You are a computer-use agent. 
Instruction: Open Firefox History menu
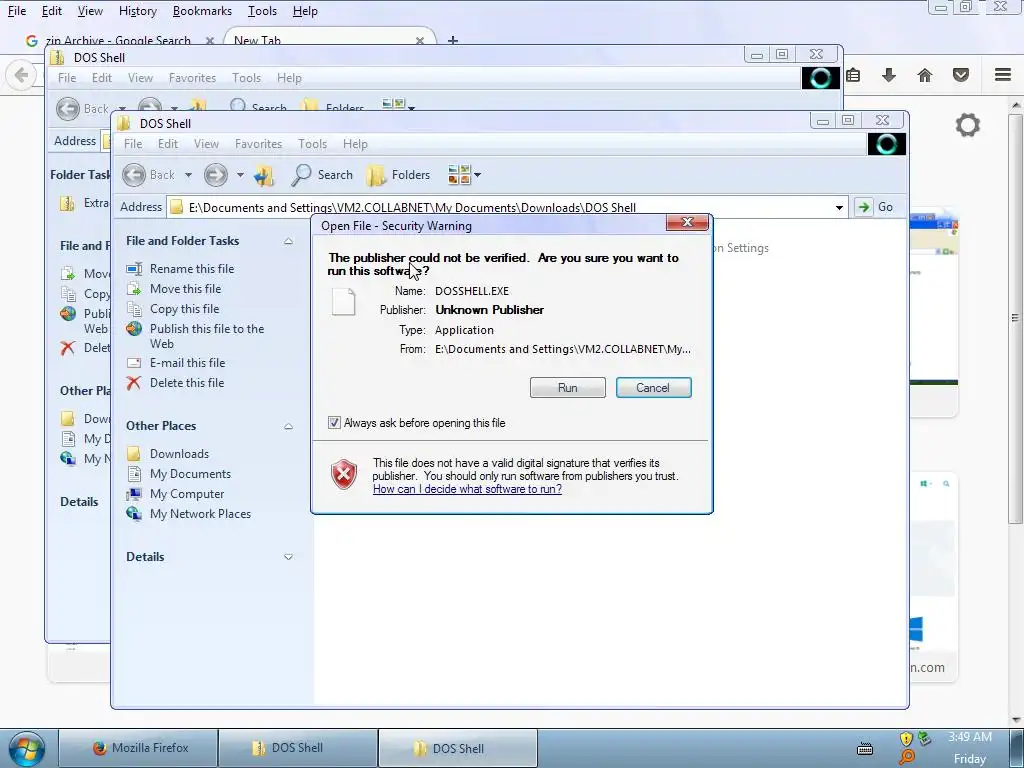(138, 11)
